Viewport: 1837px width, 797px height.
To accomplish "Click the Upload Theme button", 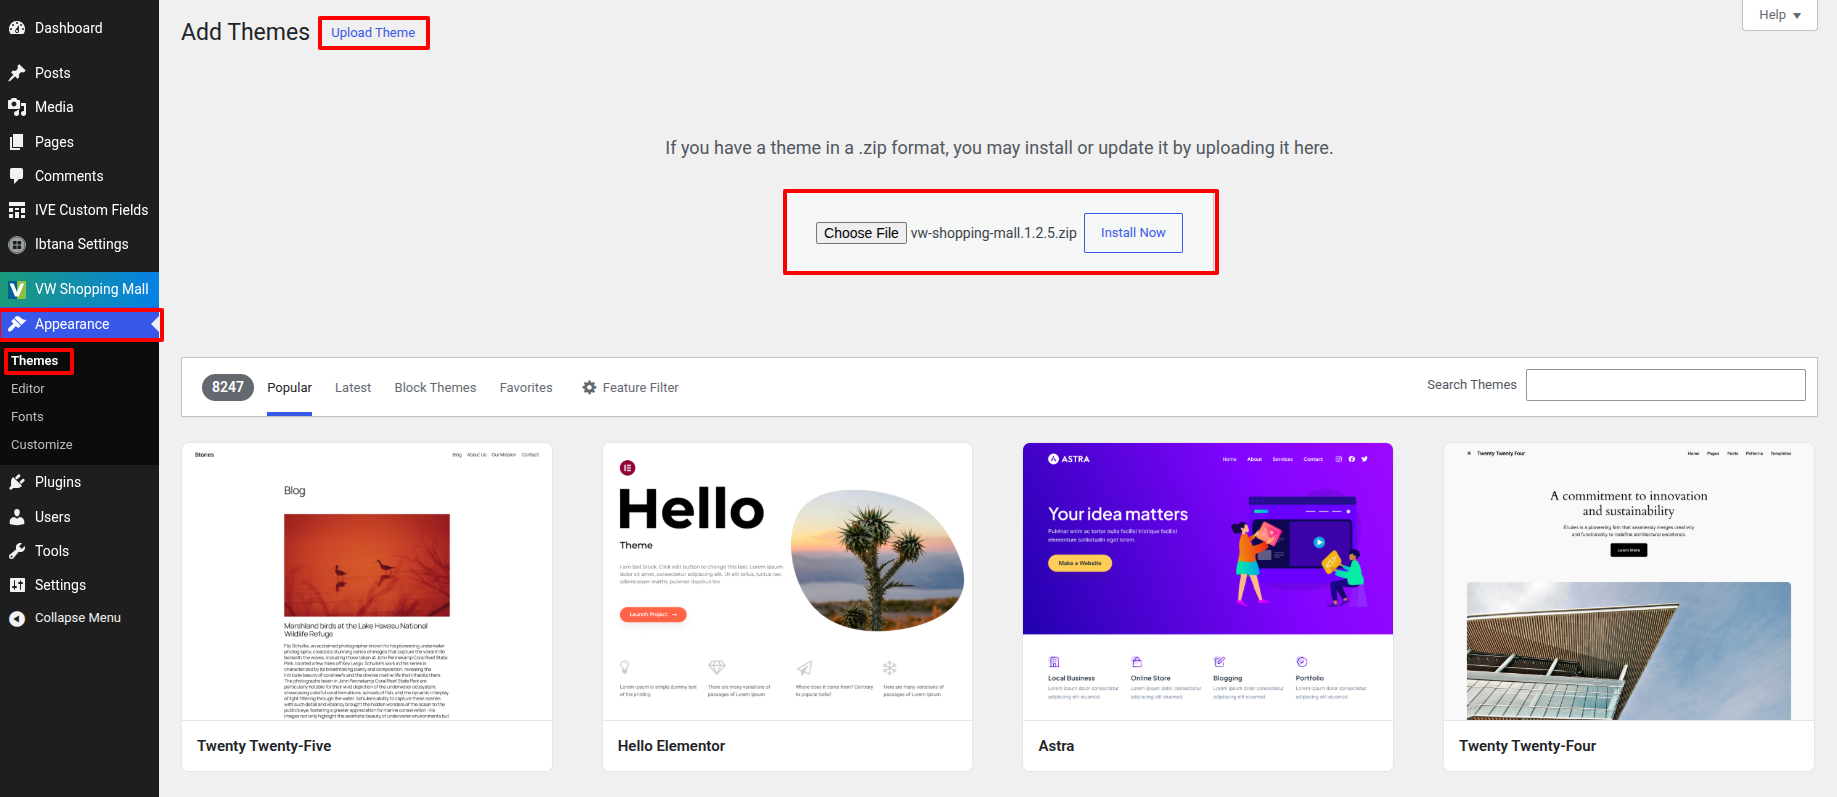I will pos(373,33).
